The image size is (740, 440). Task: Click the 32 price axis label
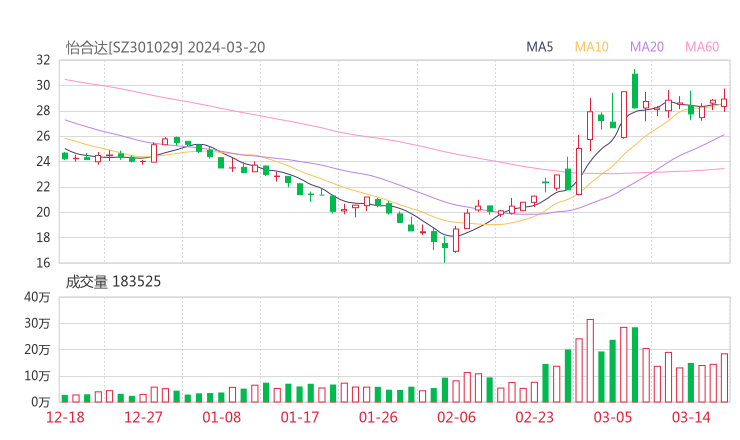(x=43, y=60)
